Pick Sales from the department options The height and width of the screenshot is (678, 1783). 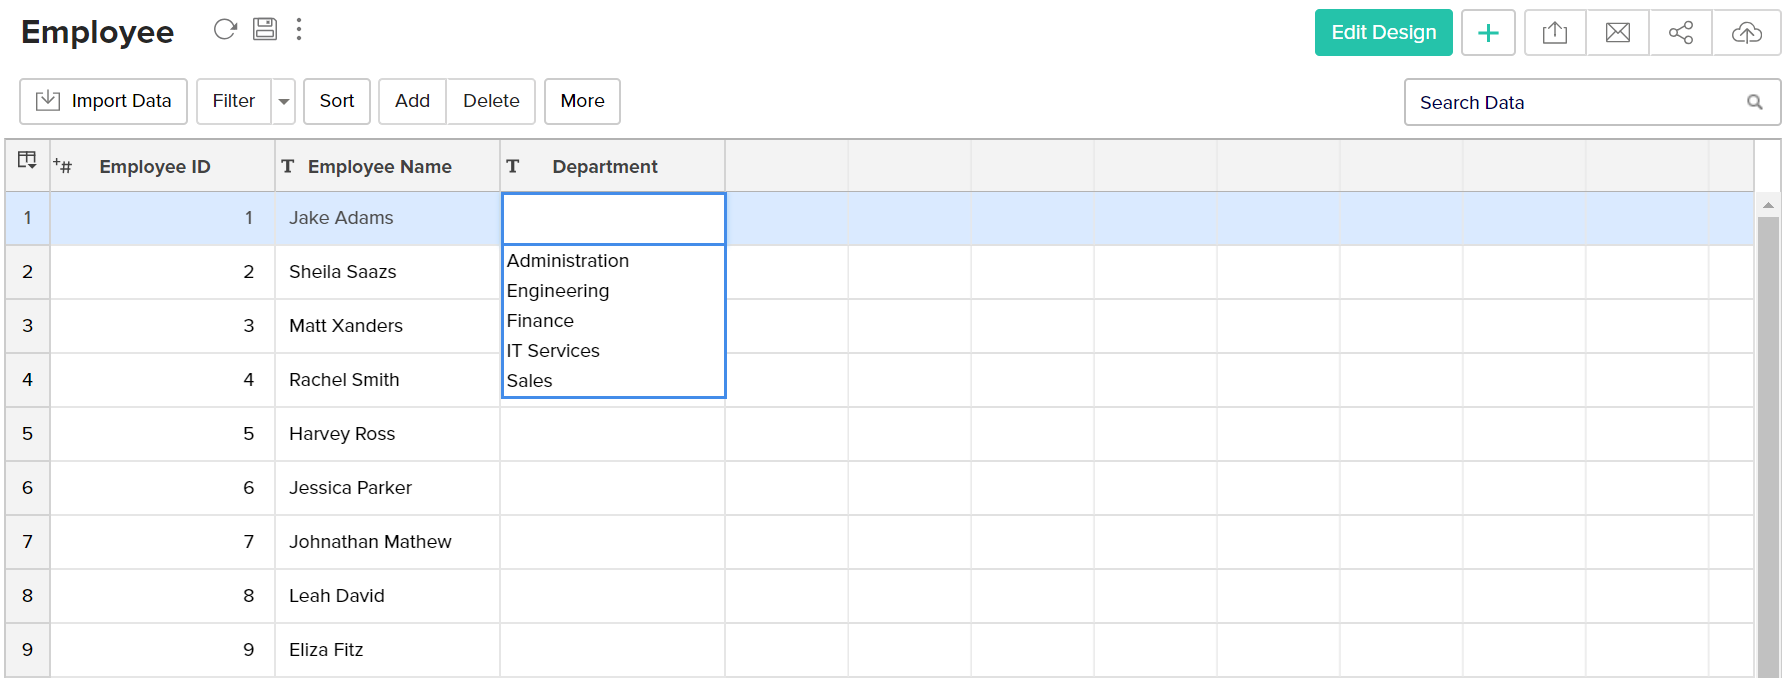click(530, 381)
